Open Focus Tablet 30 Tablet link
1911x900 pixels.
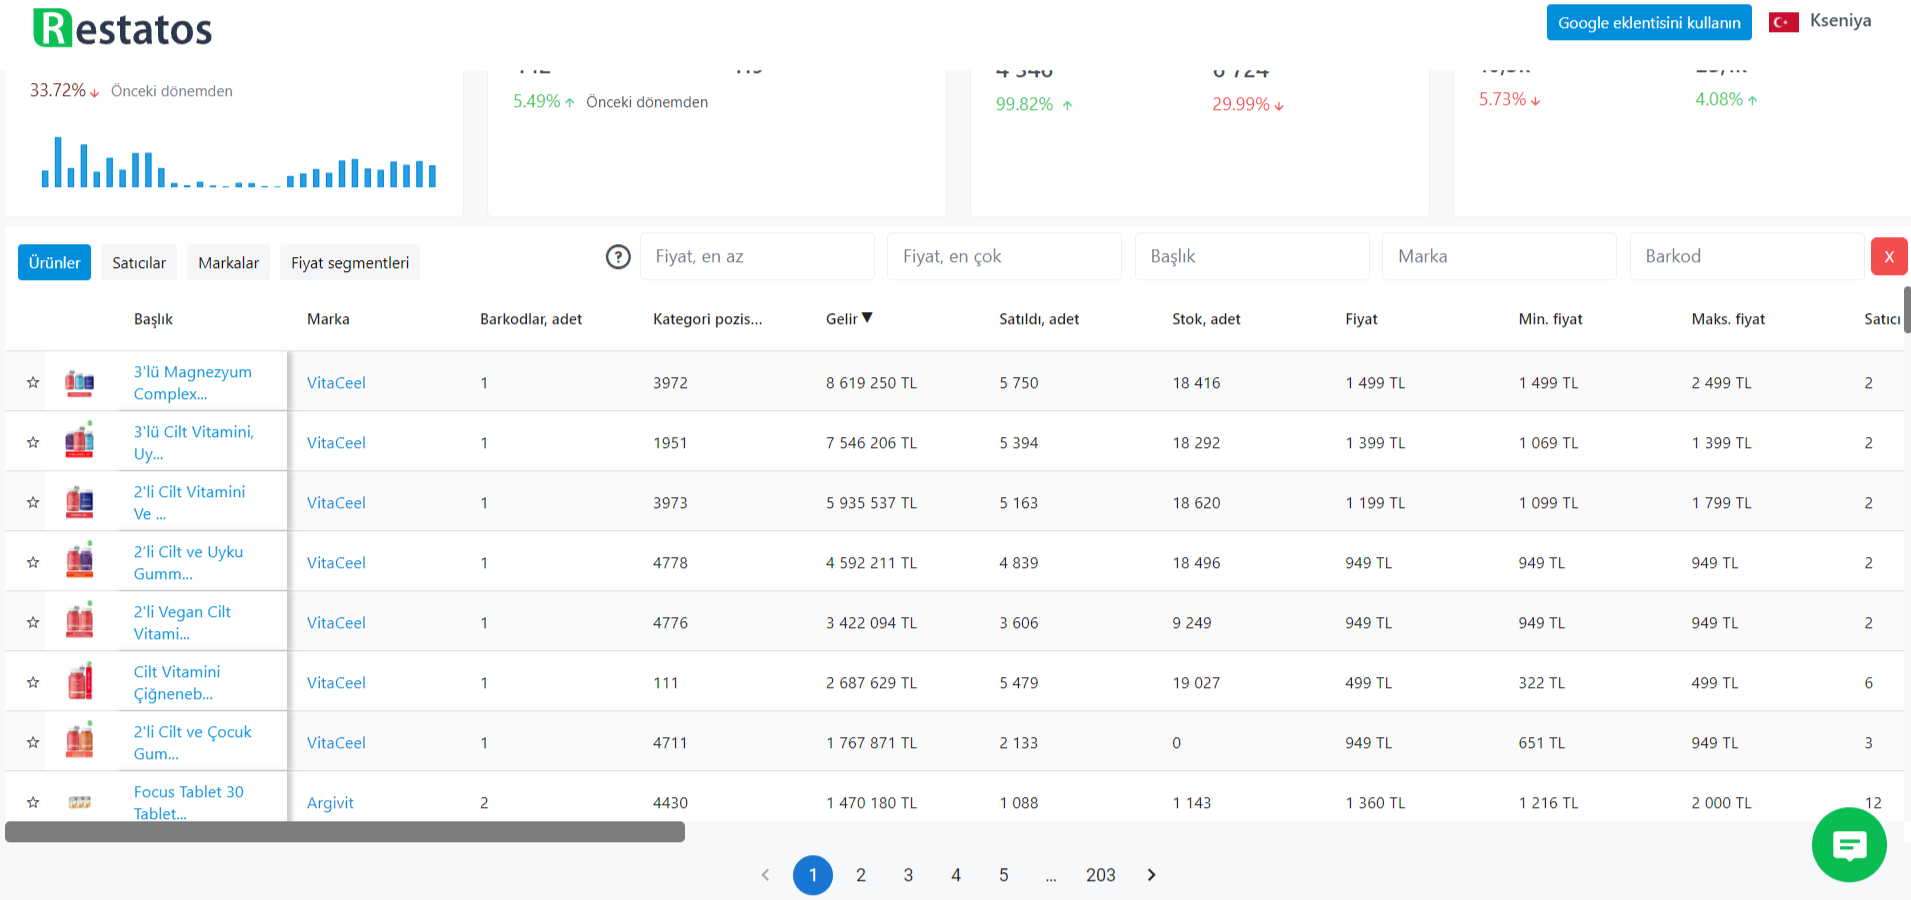click(189, 803)
